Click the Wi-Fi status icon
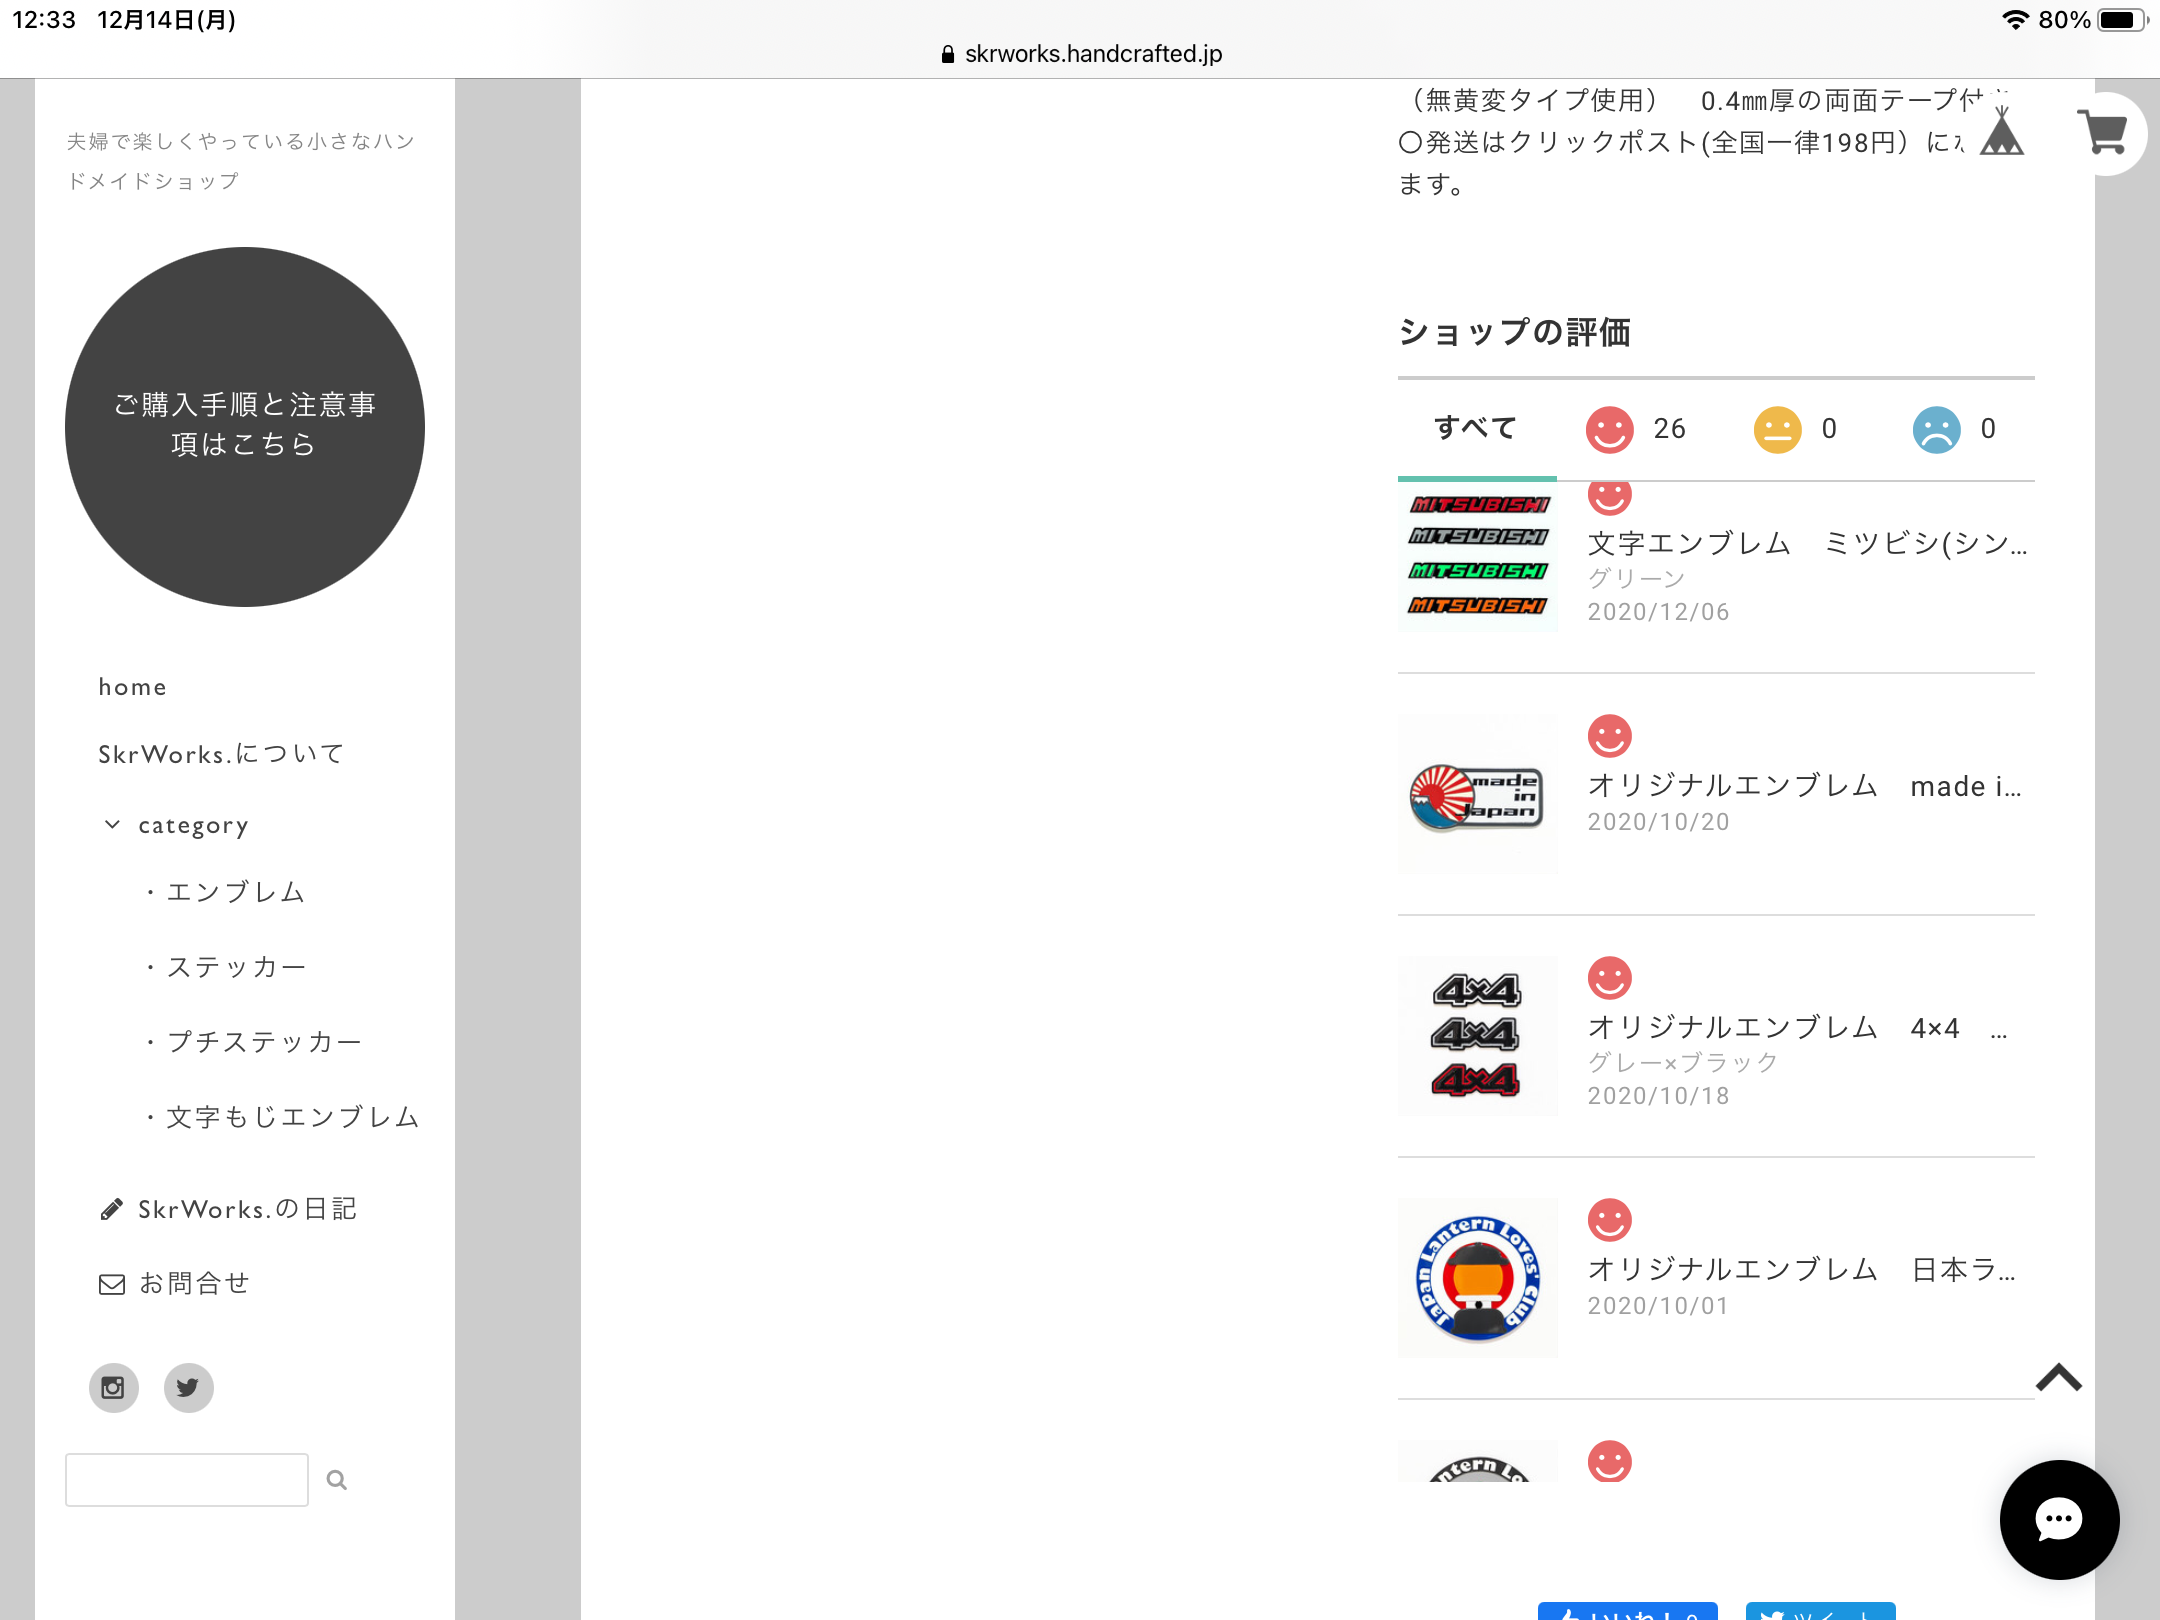Screen dimensions: 2160x1620 (x=2014, y=20)
